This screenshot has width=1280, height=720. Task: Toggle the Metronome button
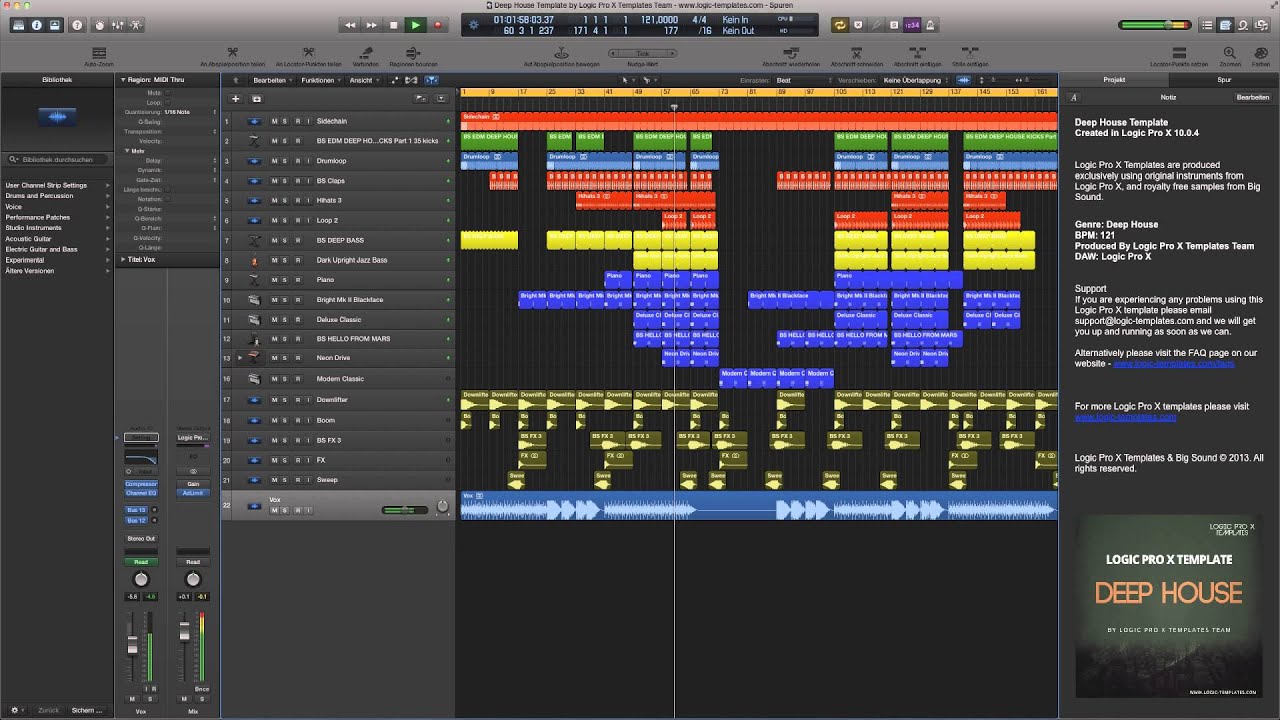[x=930, y=25]
